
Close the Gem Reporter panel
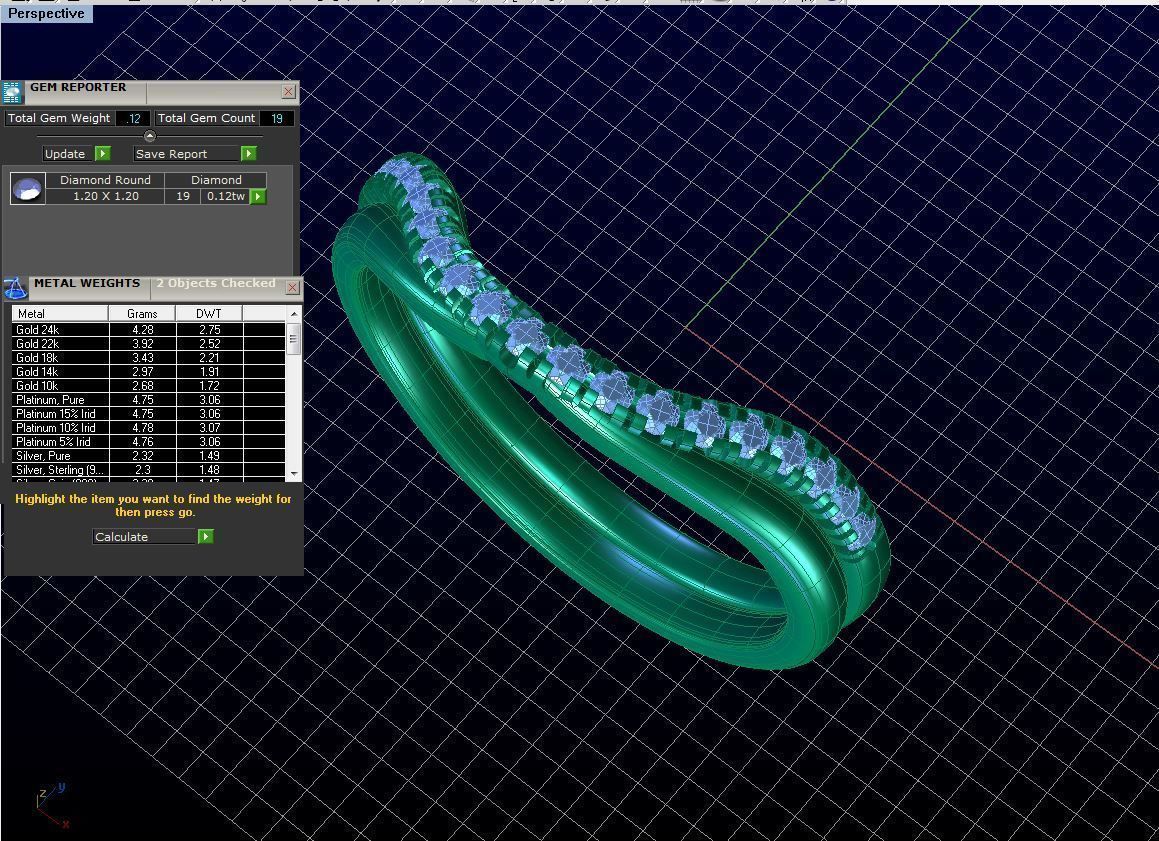pyautogui.click(x=288, y=92)
